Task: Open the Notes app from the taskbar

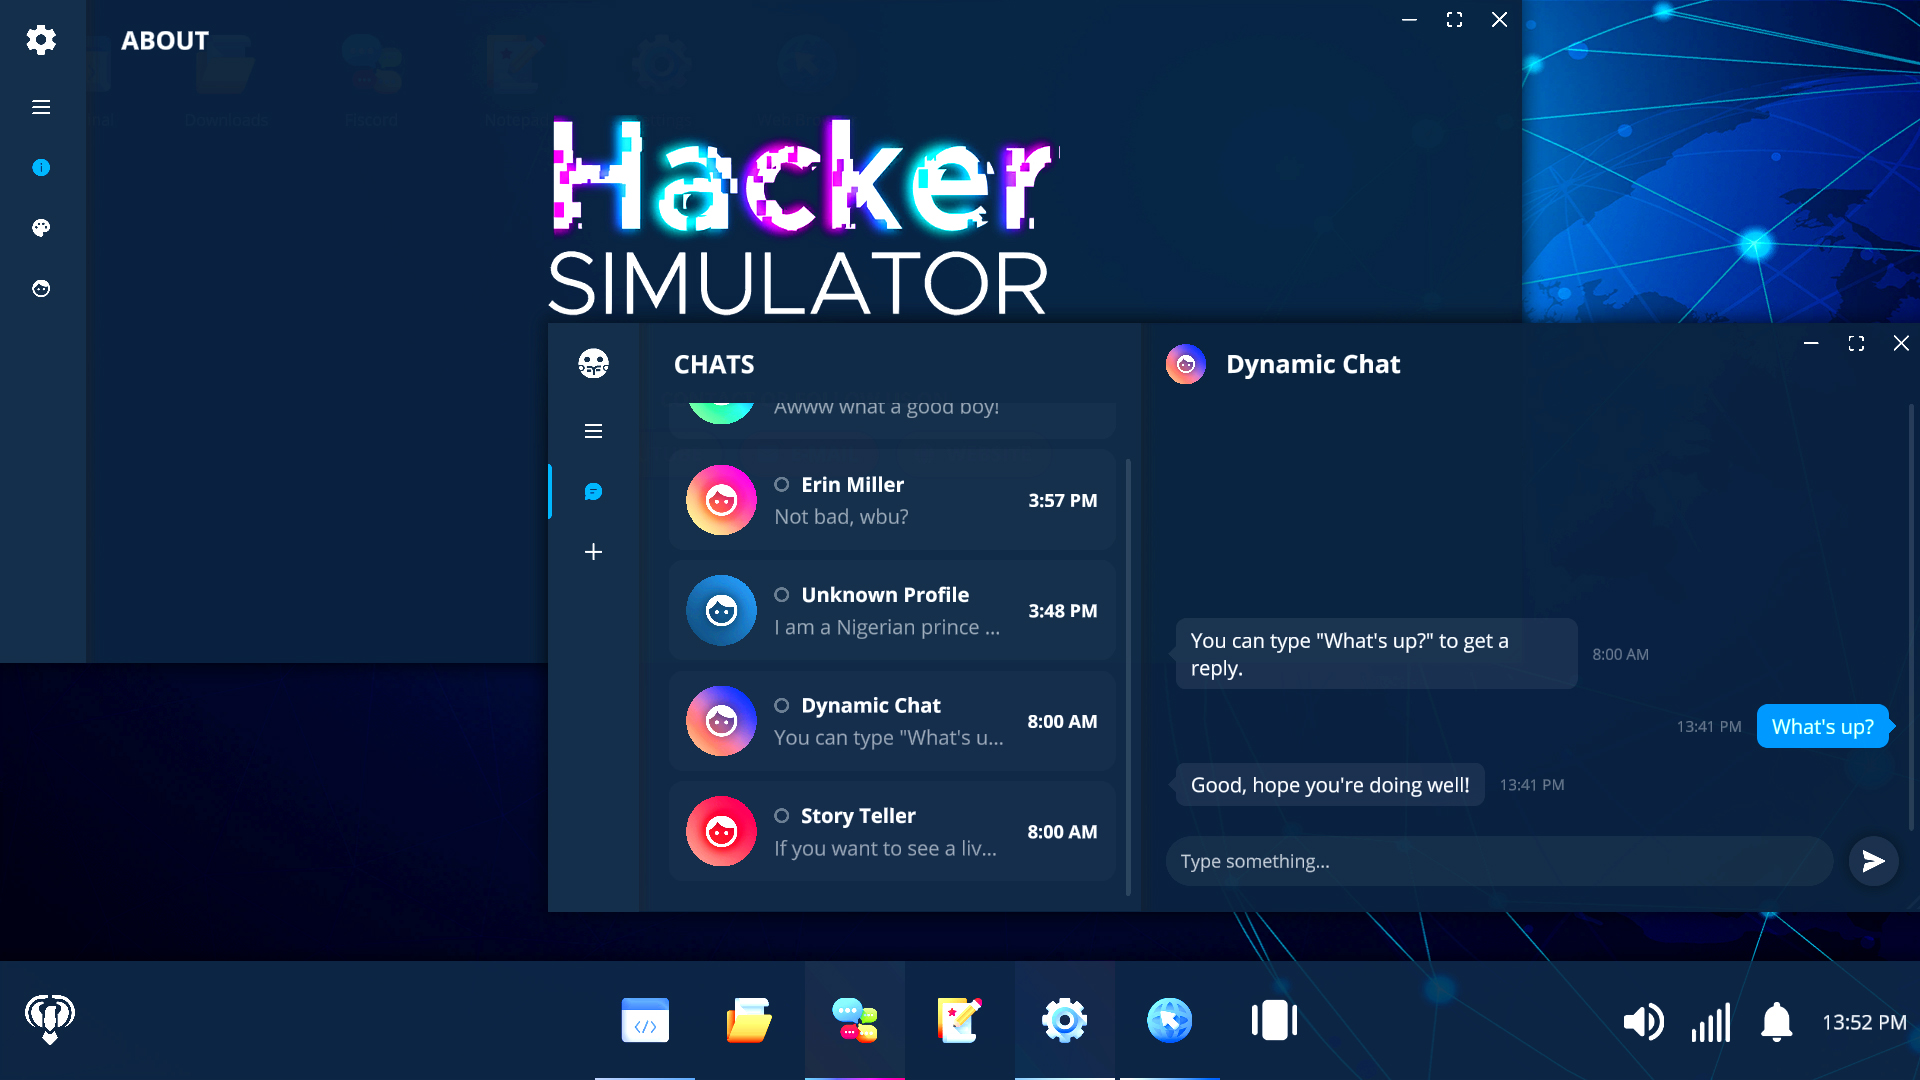Action: 958,1020
